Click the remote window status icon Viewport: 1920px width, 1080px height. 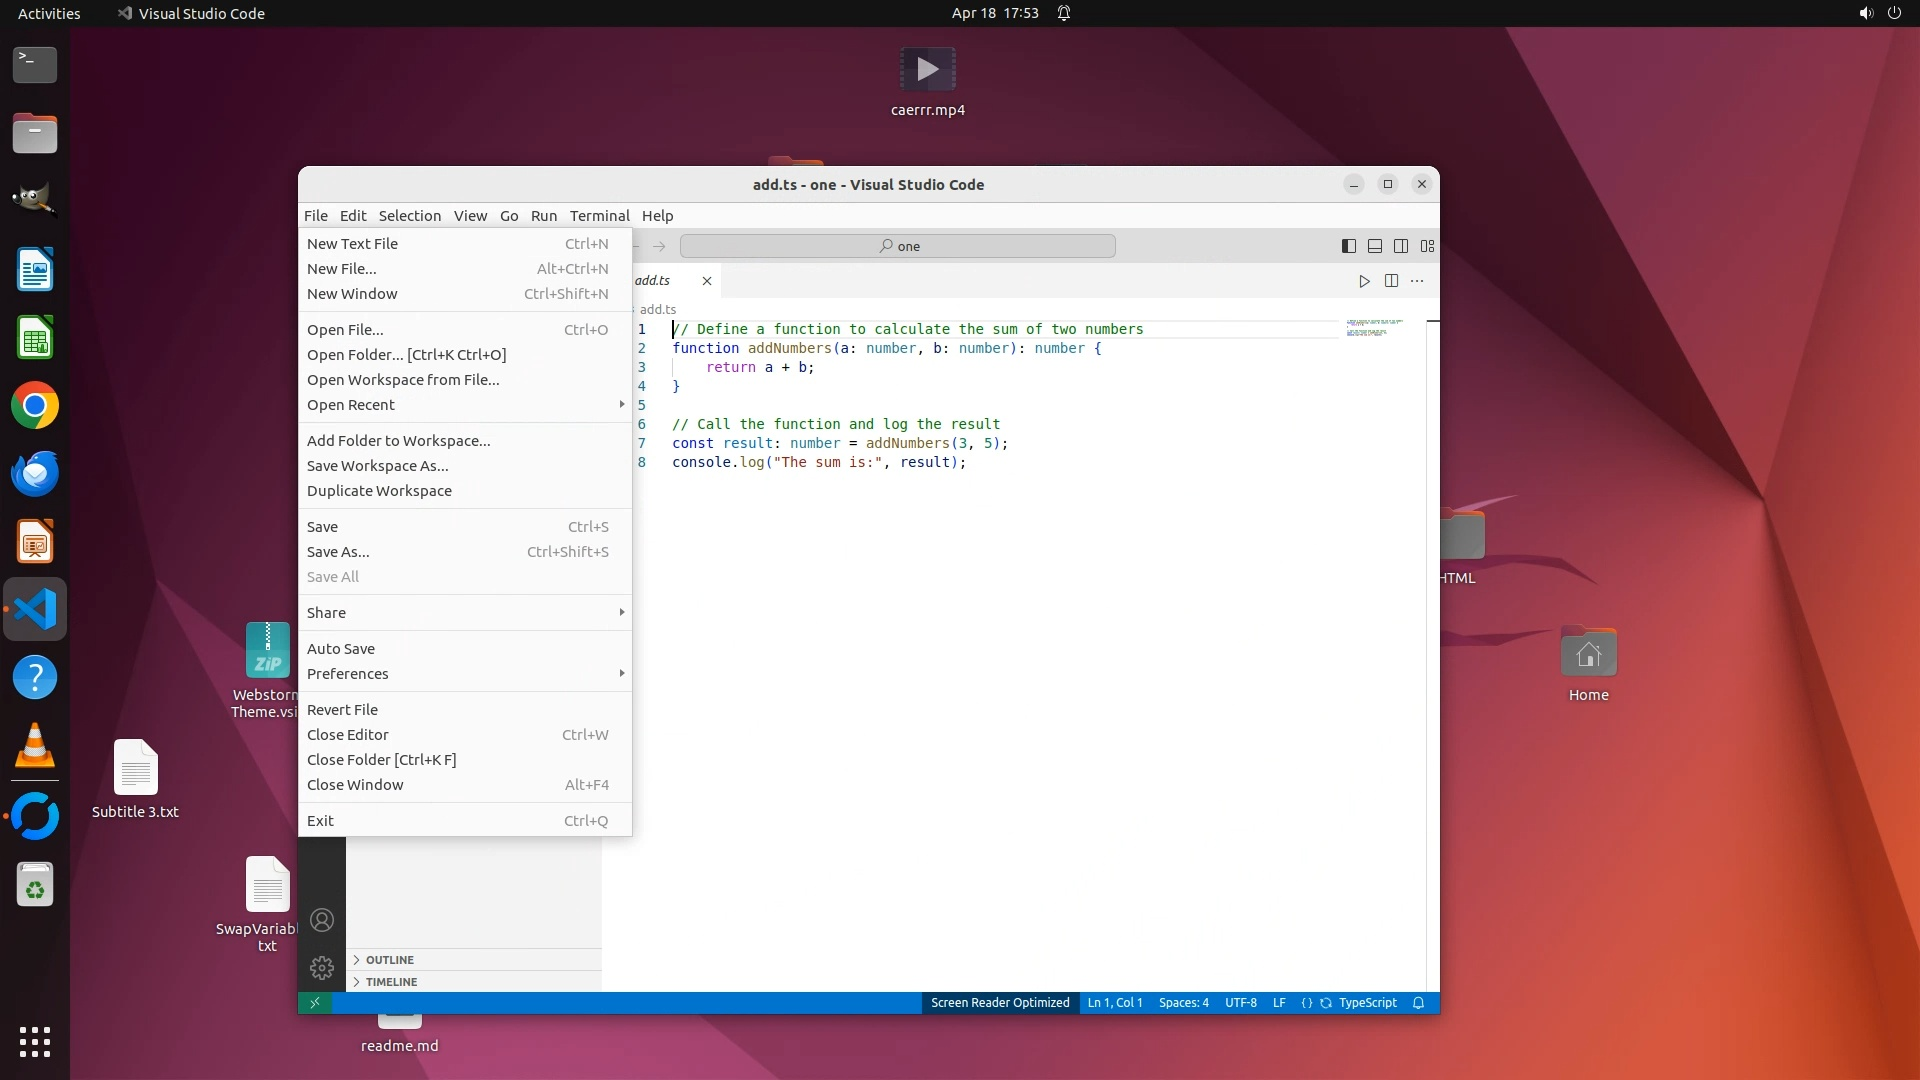315,1003
